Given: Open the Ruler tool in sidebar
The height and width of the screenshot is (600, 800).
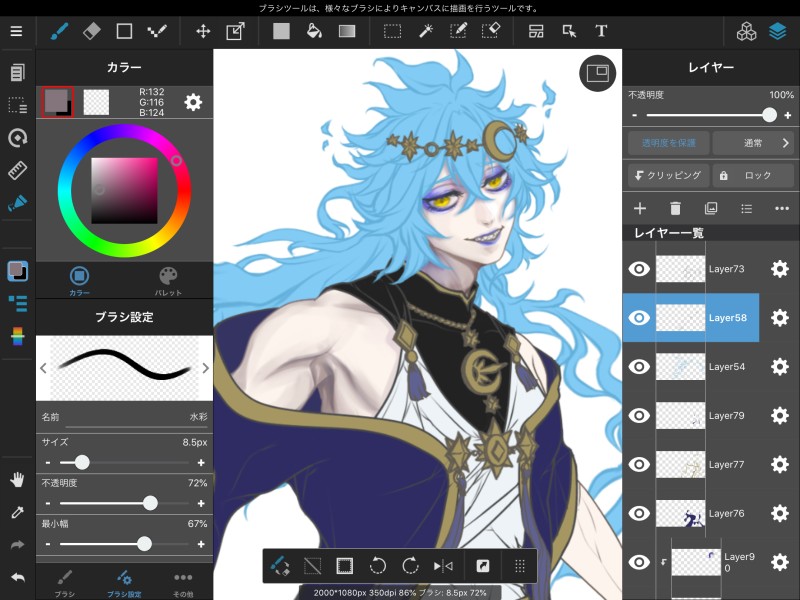Looking at the screenshot, I should point(17,170).
